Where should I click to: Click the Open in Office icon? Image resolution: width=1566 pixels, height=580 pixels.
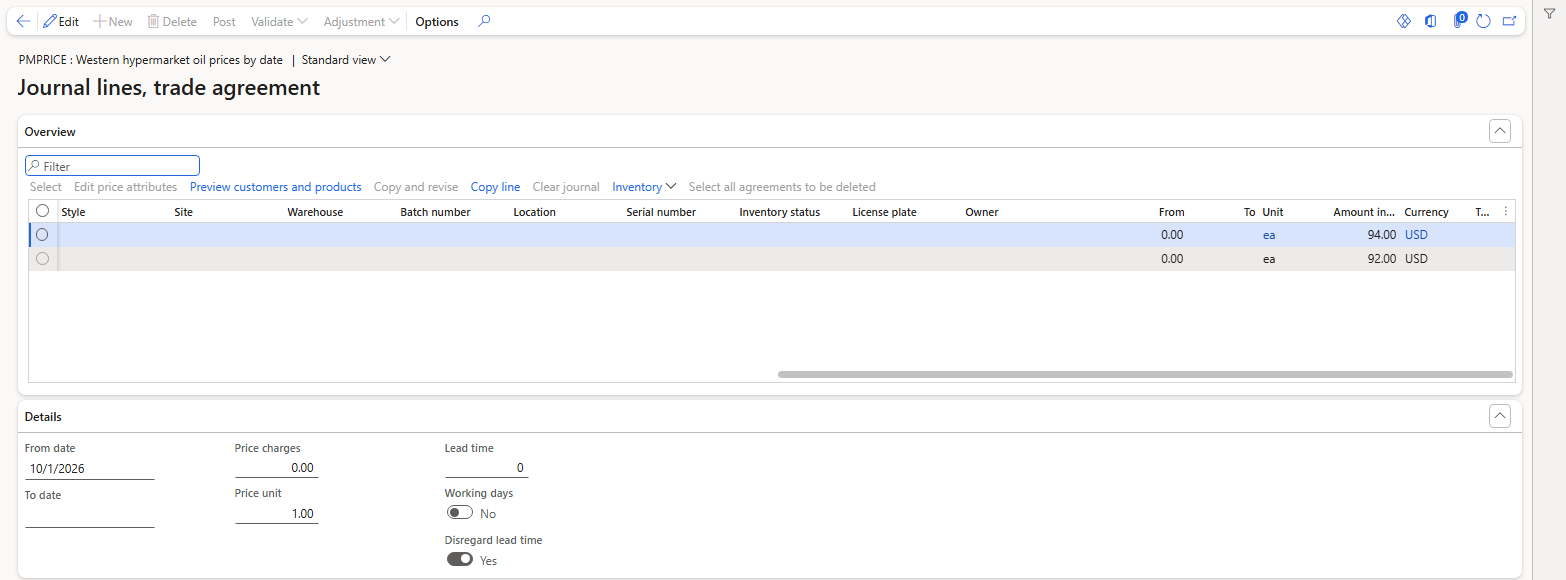click(x=1431, y=21)
